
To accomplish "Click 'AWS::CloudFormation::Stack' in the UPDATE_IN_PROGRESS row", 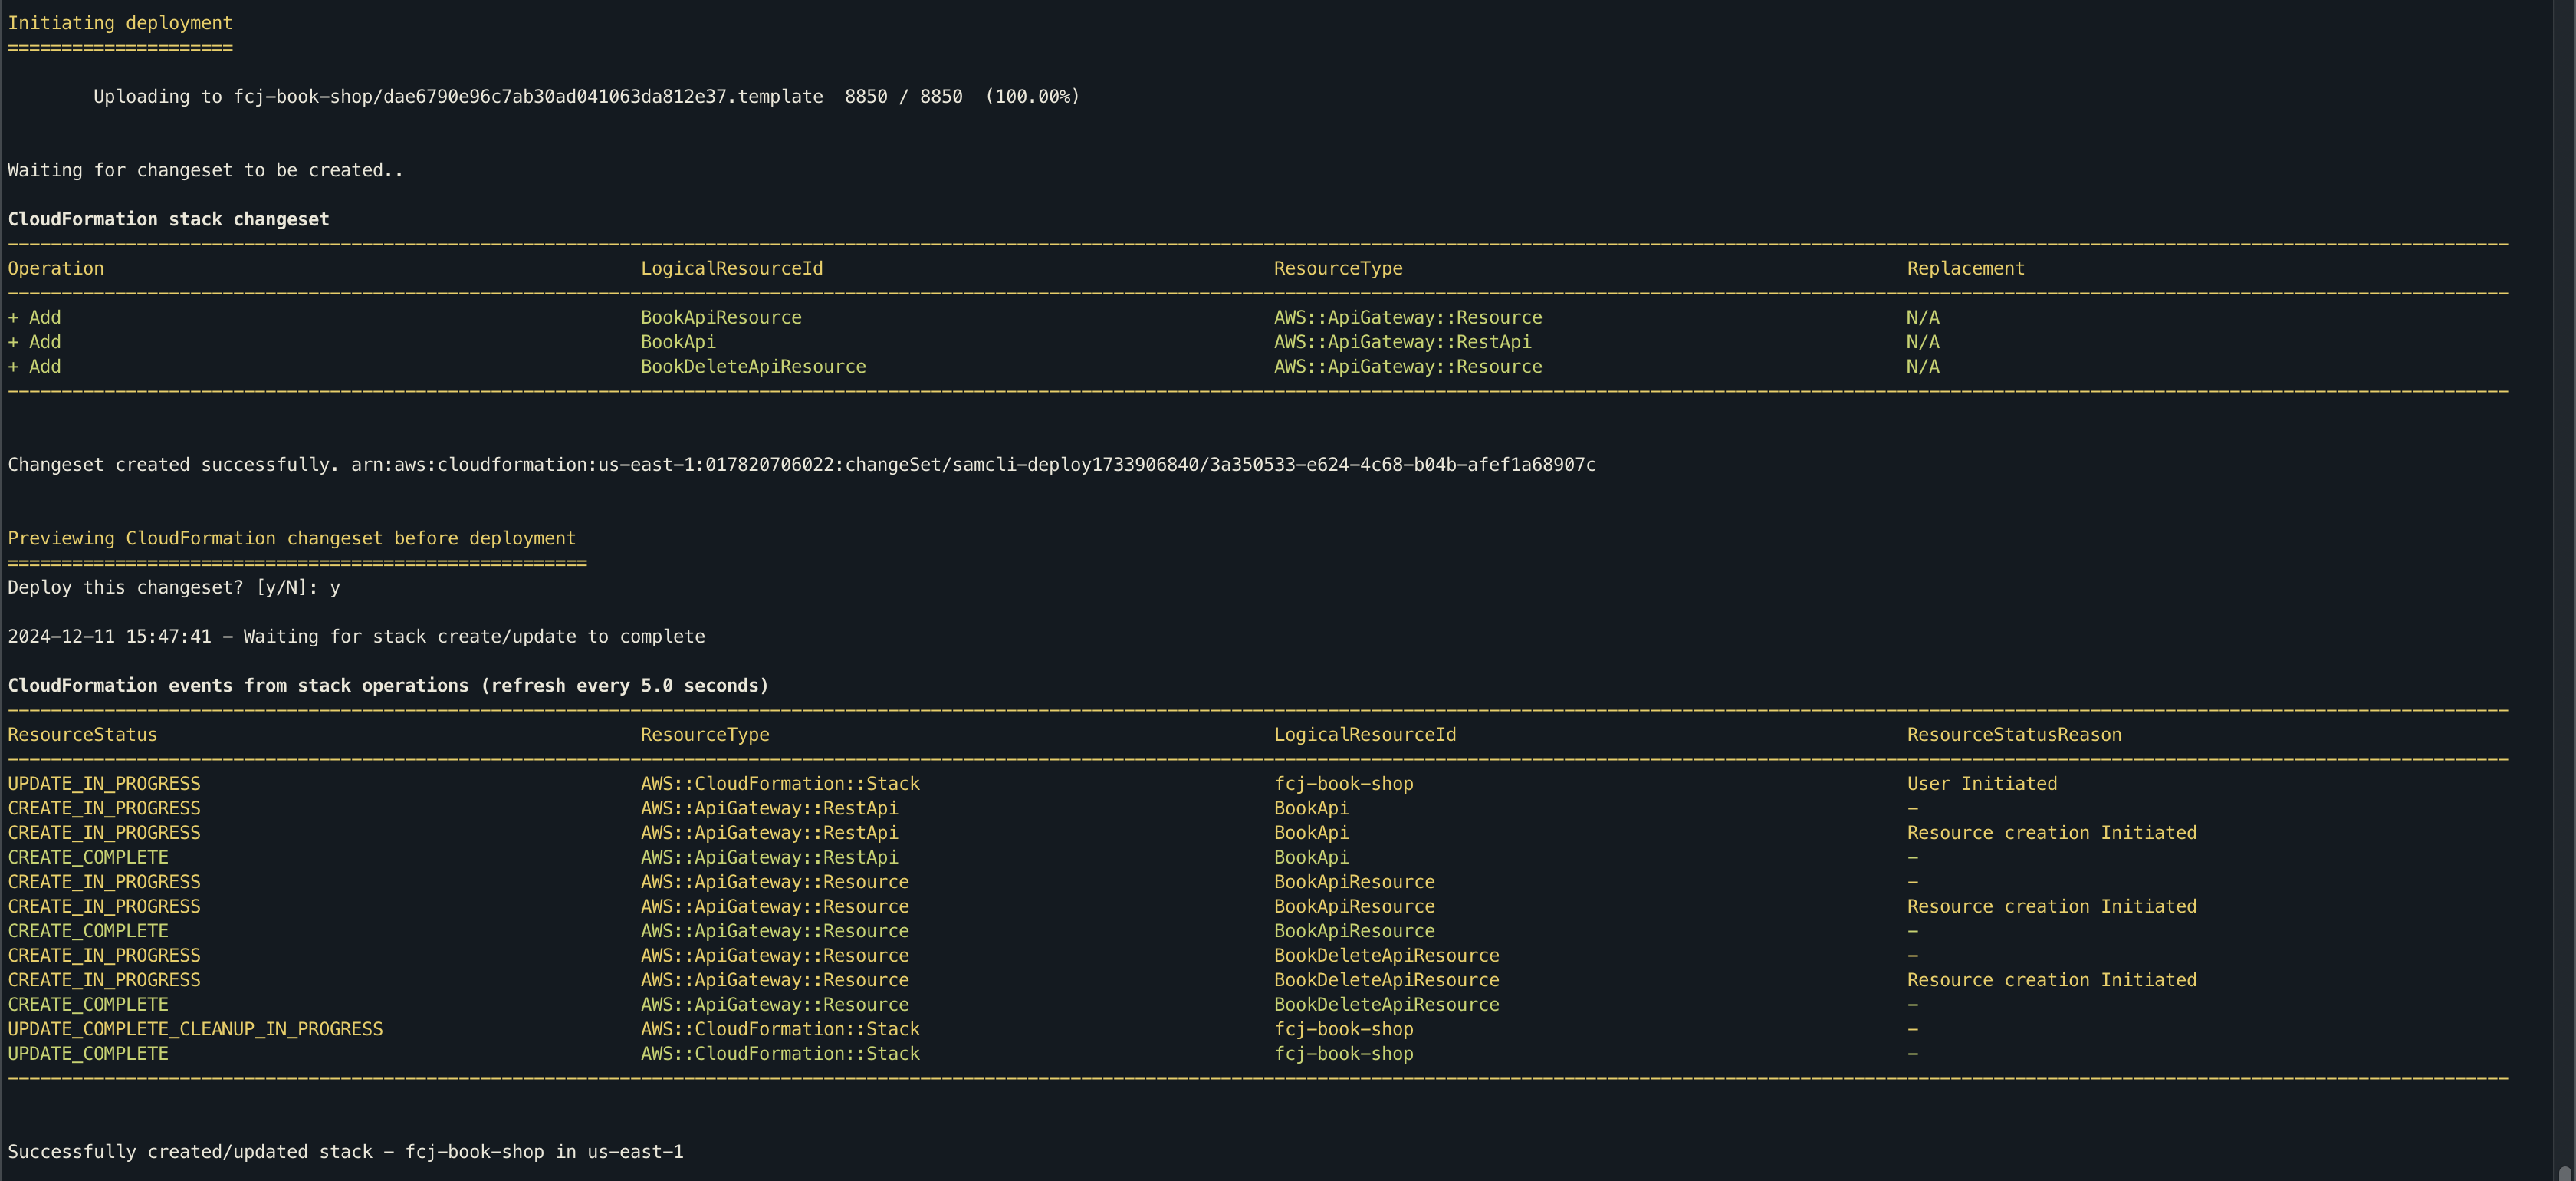I will tap(780, 784).
